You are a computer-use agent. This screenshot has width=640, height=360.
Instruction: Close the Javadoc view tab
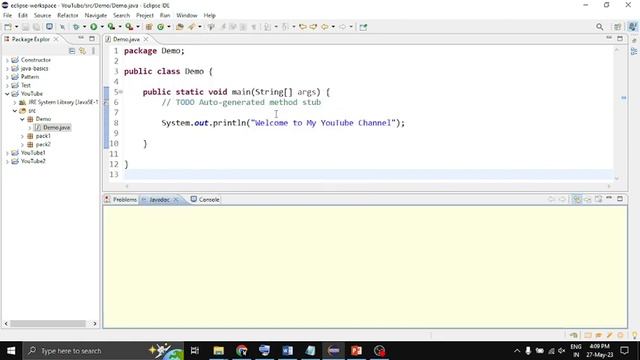pyautogui.click(x=176, y=200)
